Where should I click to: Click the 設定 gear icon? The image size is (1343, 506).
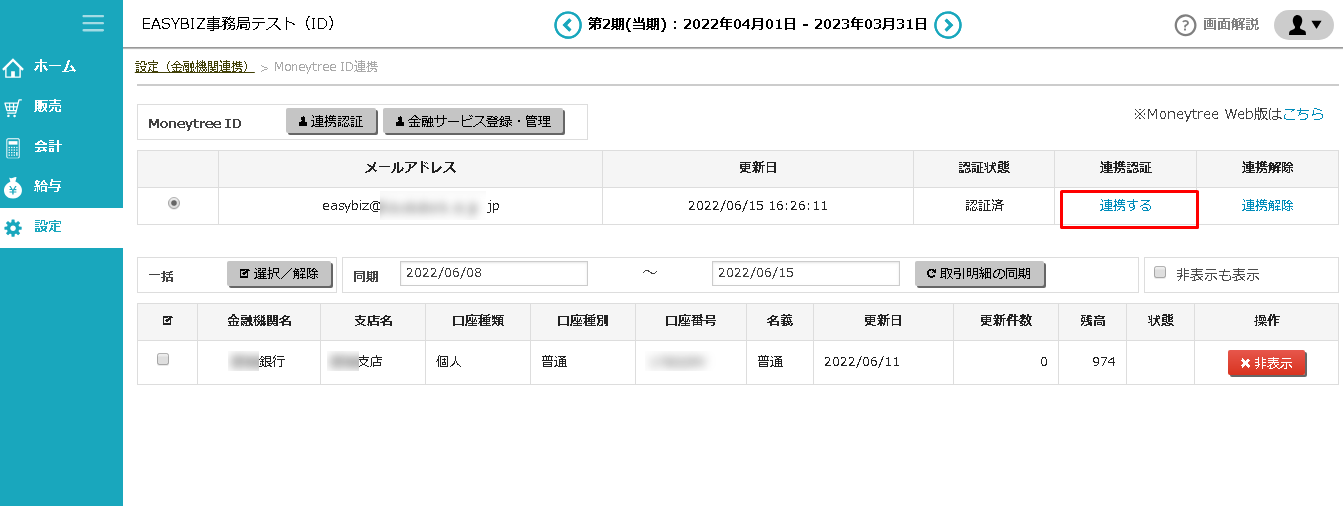click(14, 227)
